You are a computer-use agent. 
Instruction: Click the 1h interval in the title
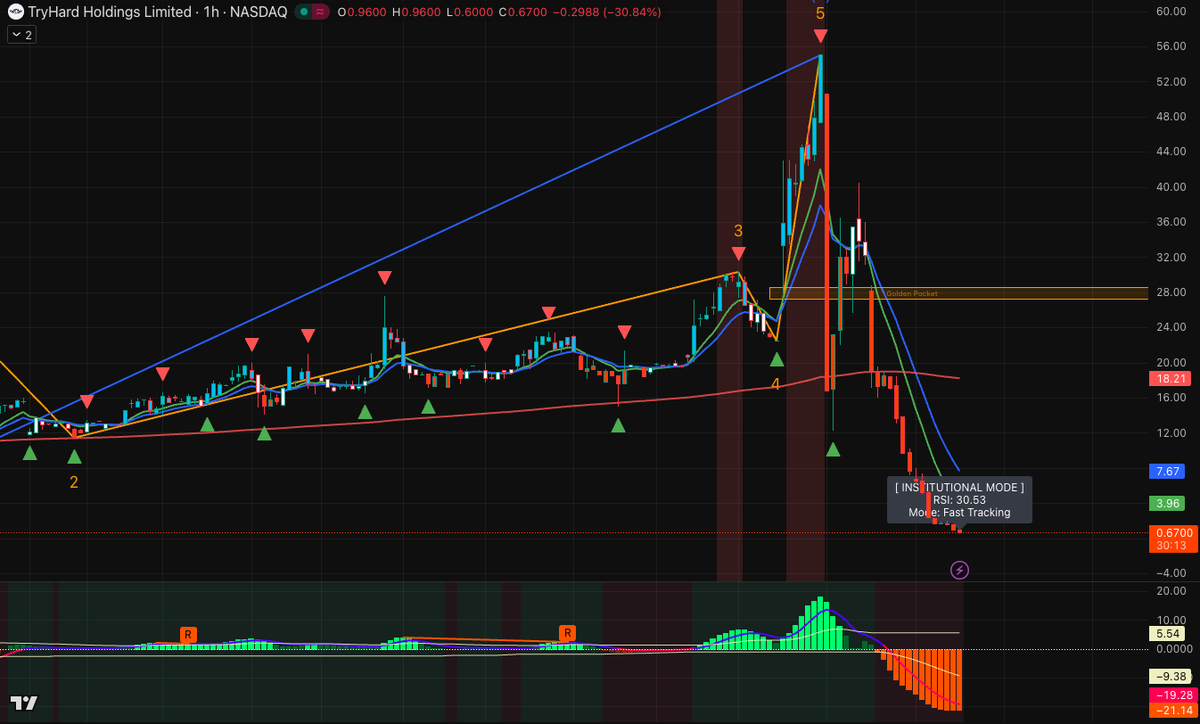pos(212,12)
